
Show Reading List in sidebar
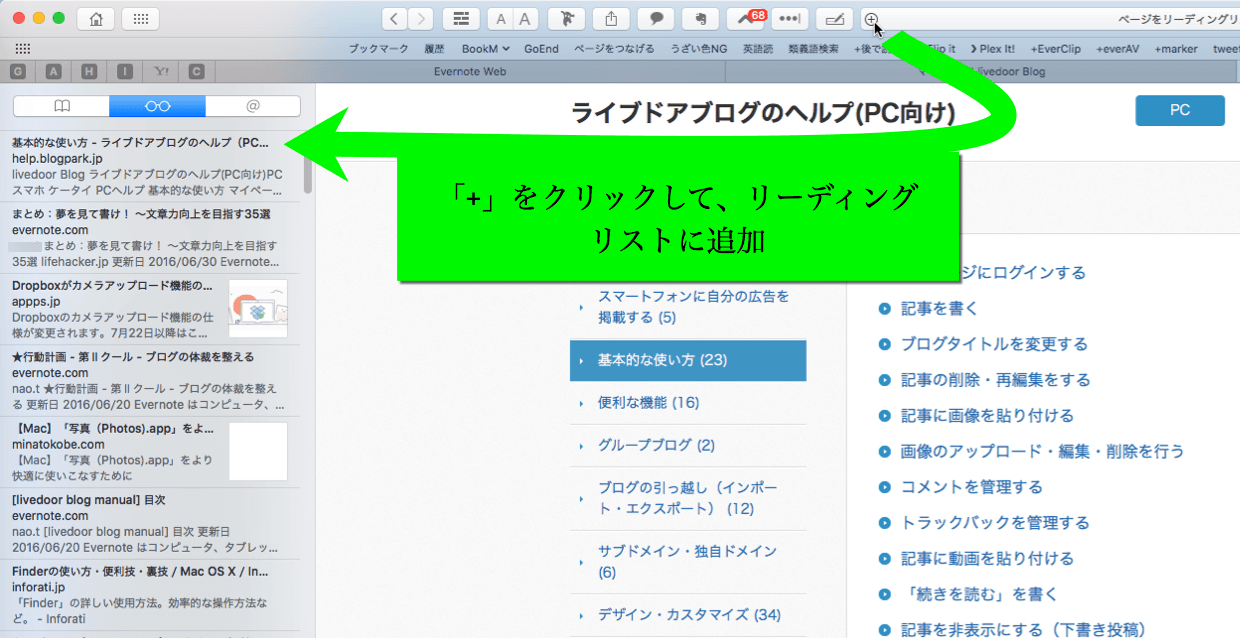[157, 106]
